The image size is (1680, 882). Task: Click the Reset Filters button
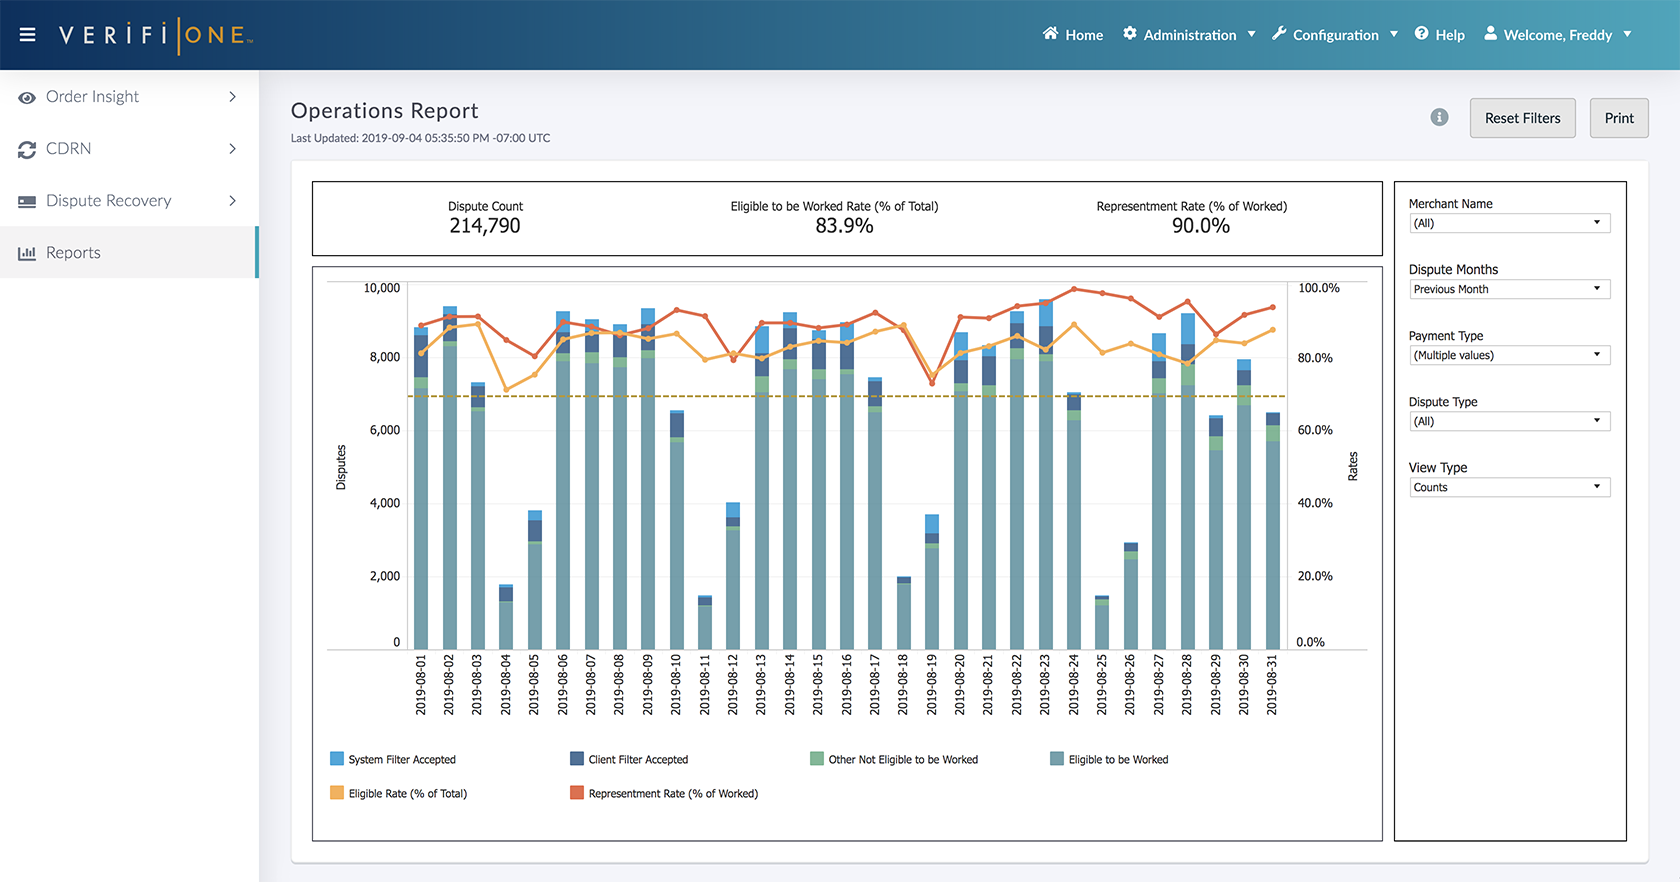coord(1522,118)
